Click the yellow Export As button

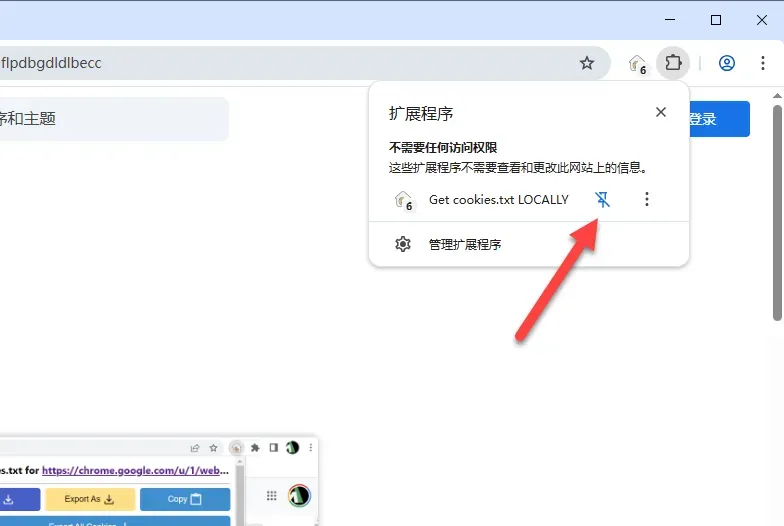point(90,499)
